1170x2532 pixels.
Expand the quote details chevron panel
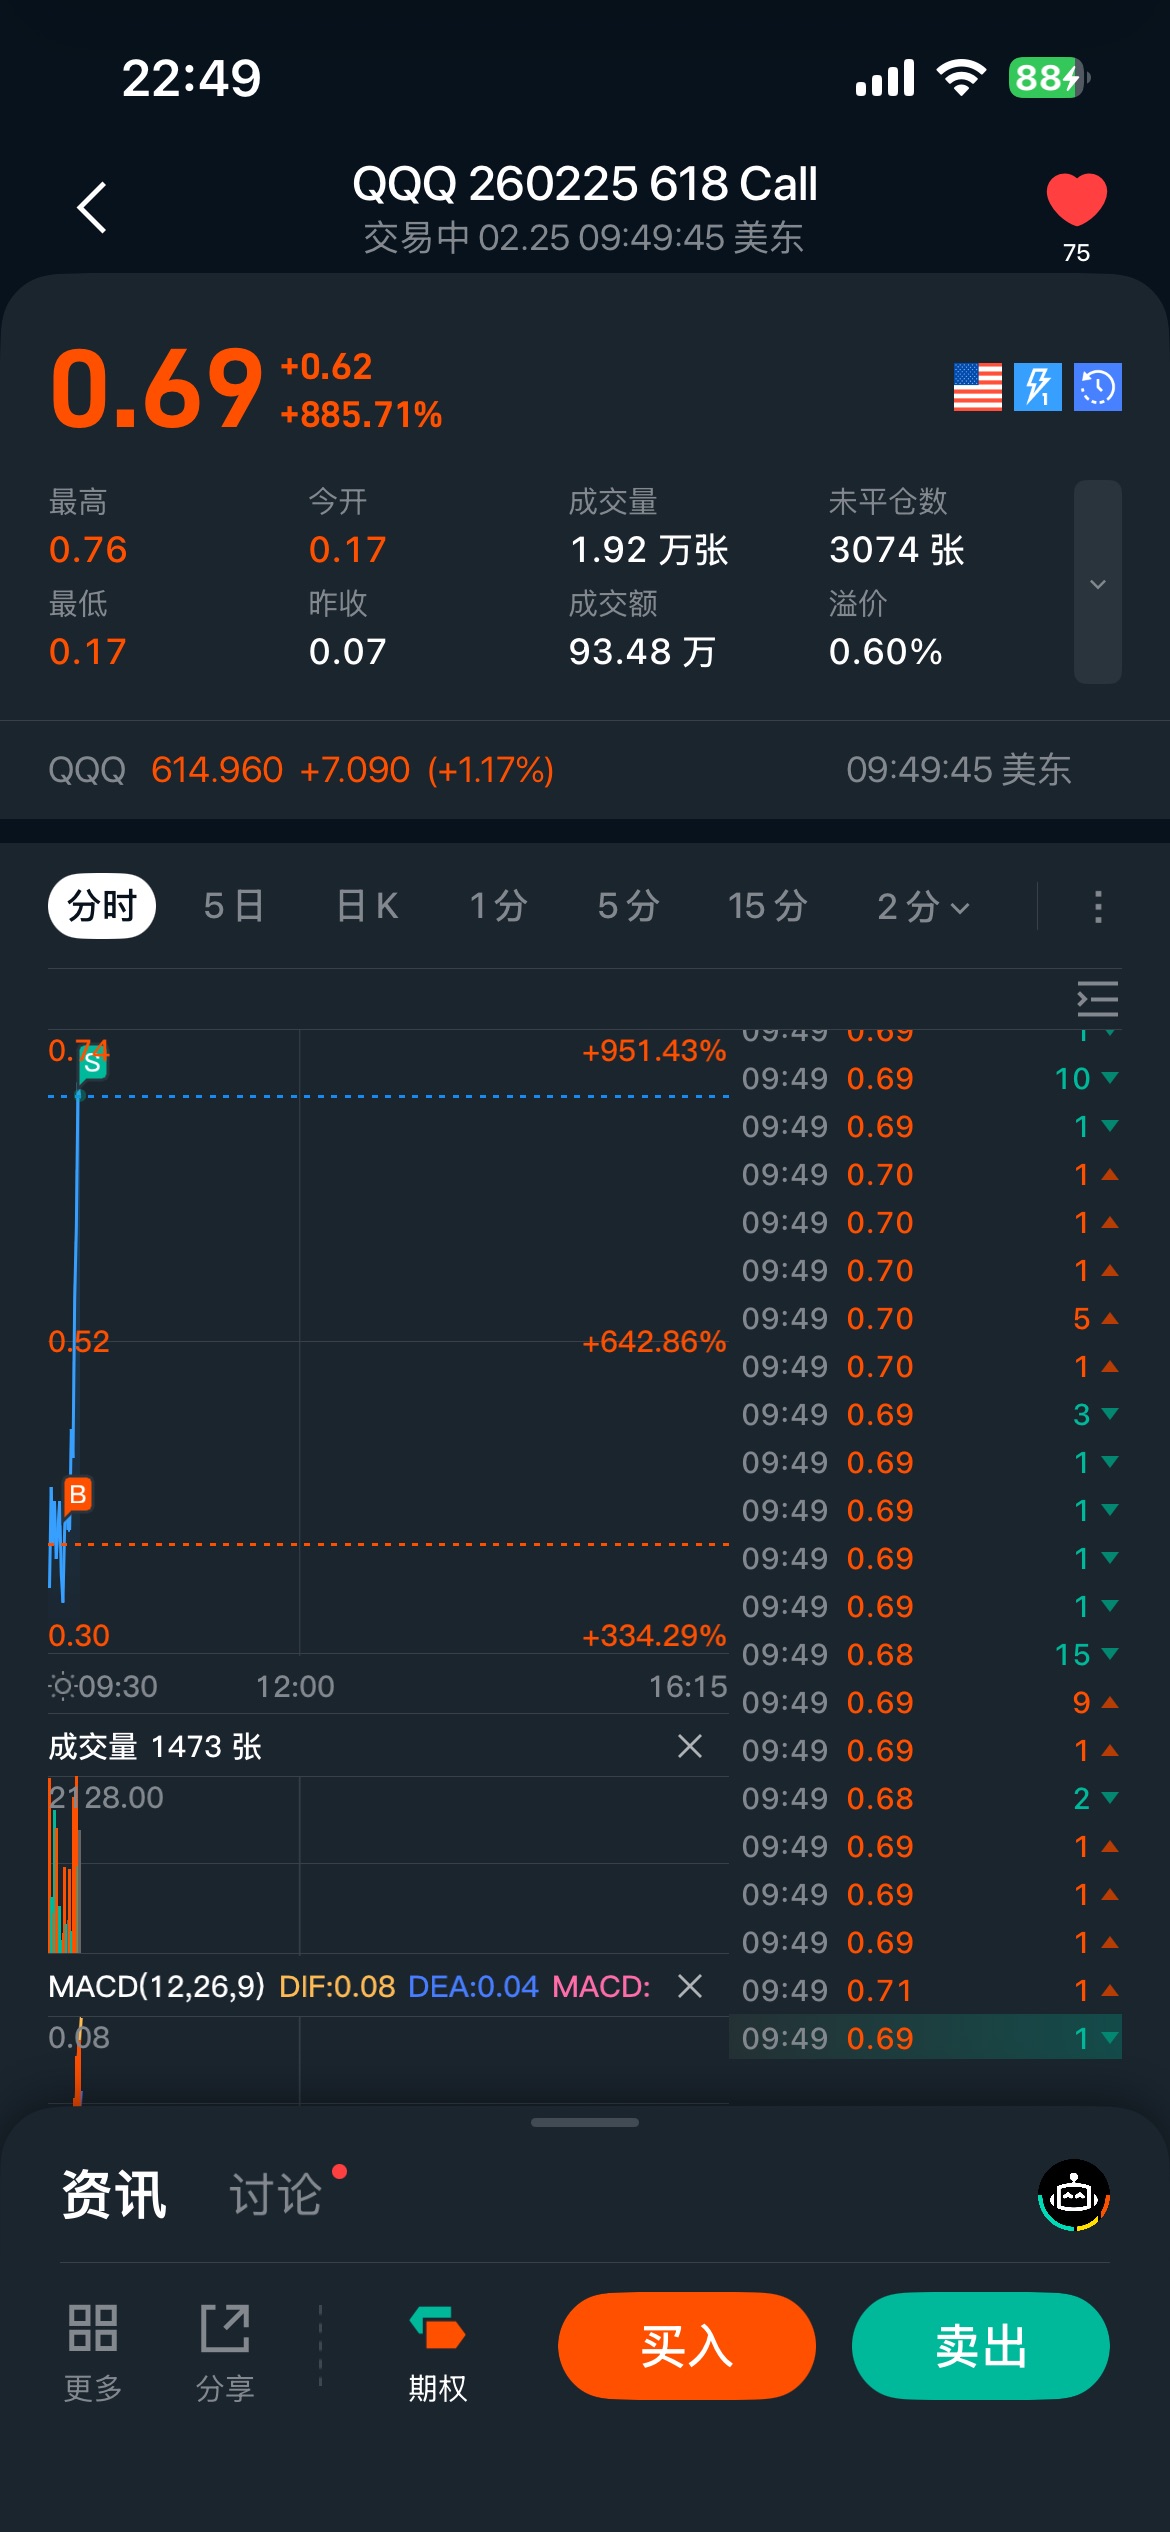1097,583
